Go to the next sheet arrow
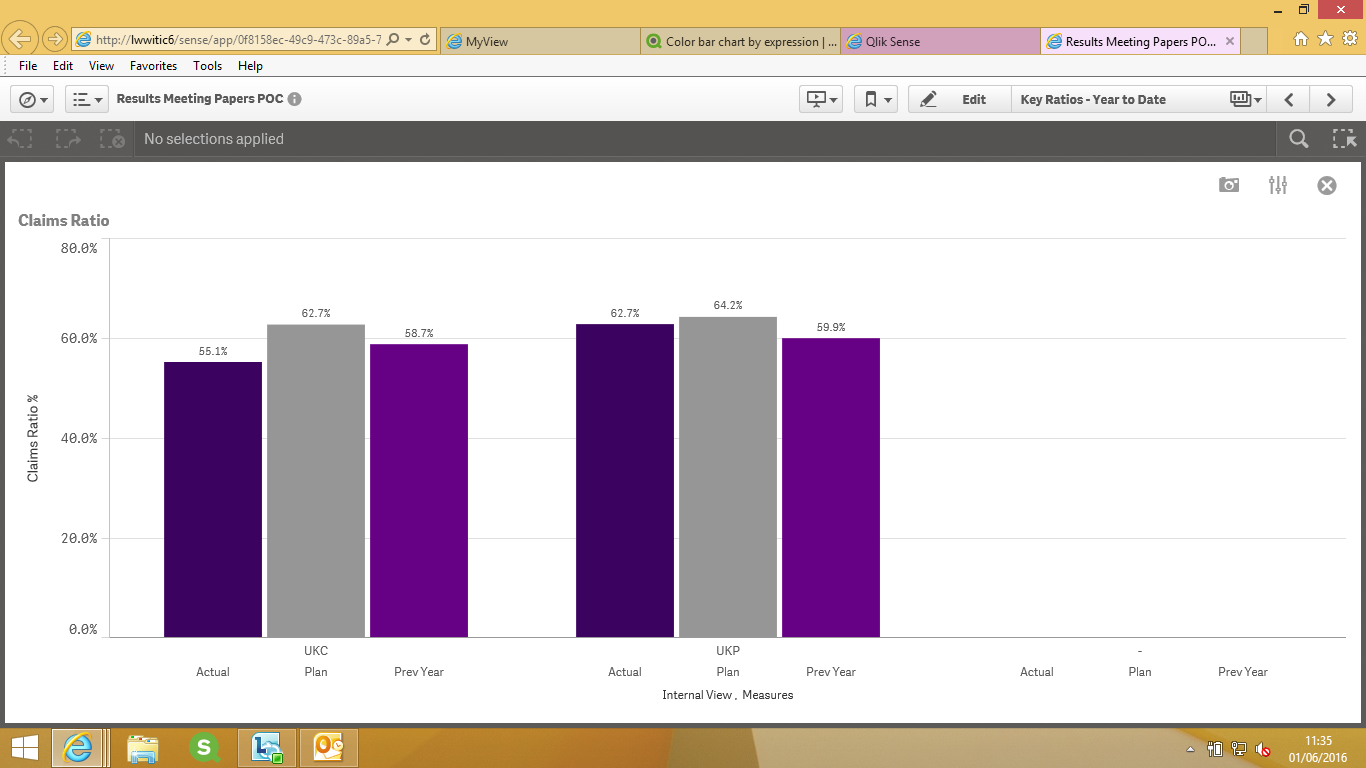 coord(1331,99)
